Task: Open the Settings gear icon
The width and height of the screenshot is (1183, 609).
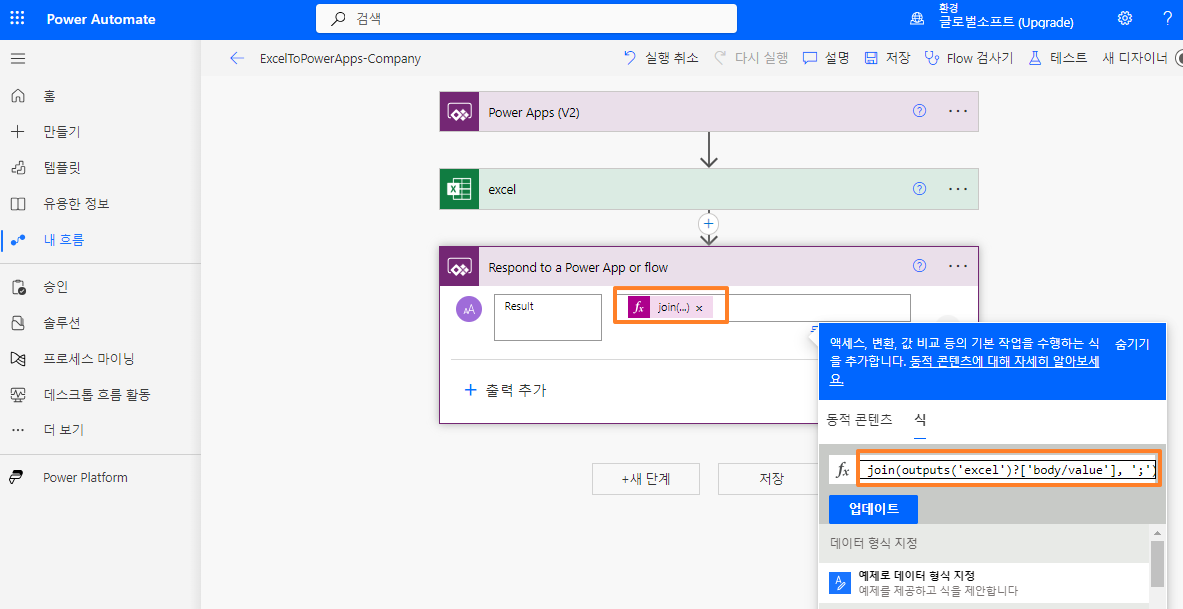Action: pyautogui.click(x=1125, y=19)
